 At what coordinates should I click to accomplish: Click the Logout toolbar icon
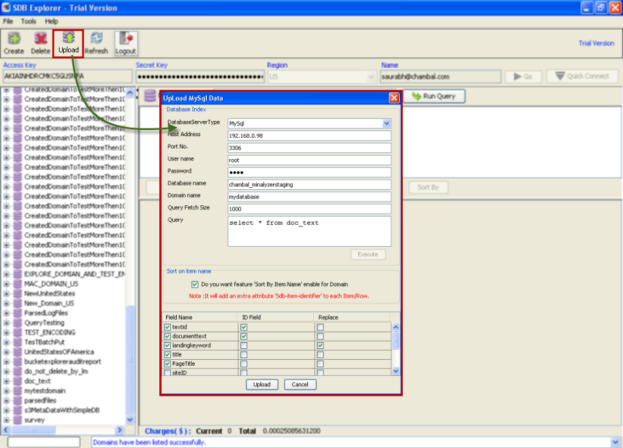tap(126, 43)
